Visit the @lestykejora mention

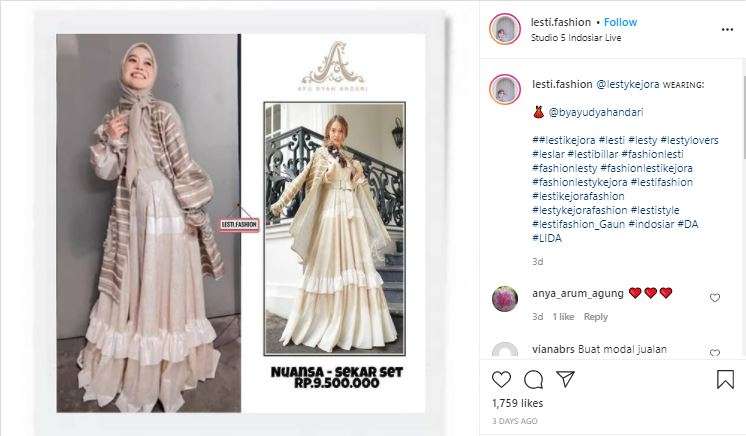pos(628,84)
